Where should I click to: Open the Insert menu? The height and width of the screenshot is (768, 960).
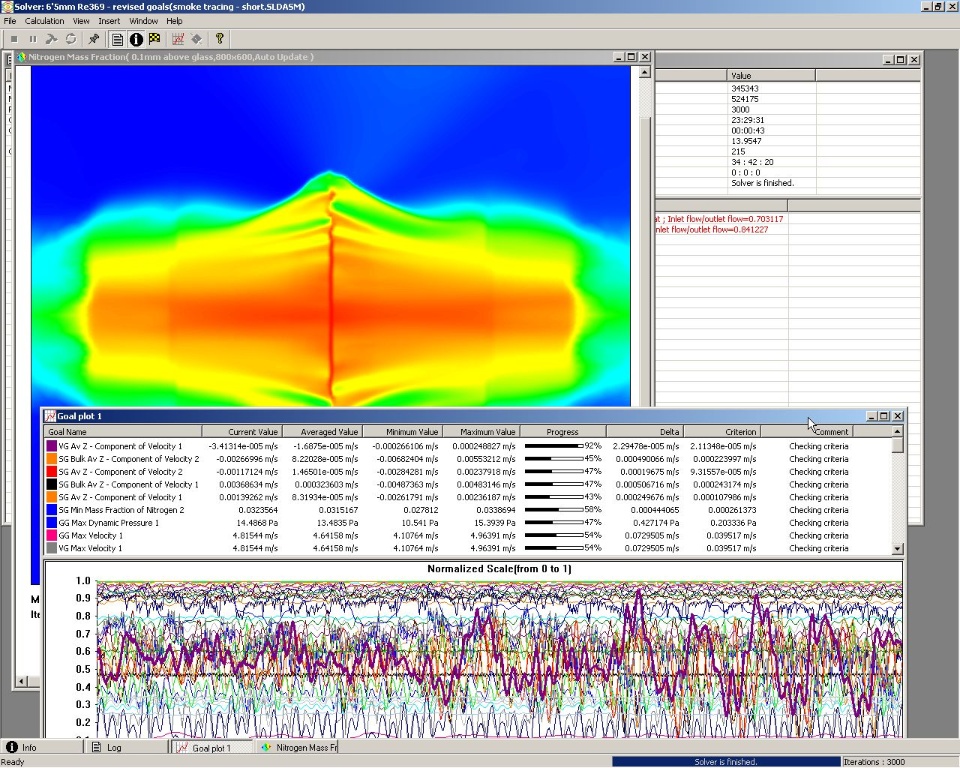point(109,21)
